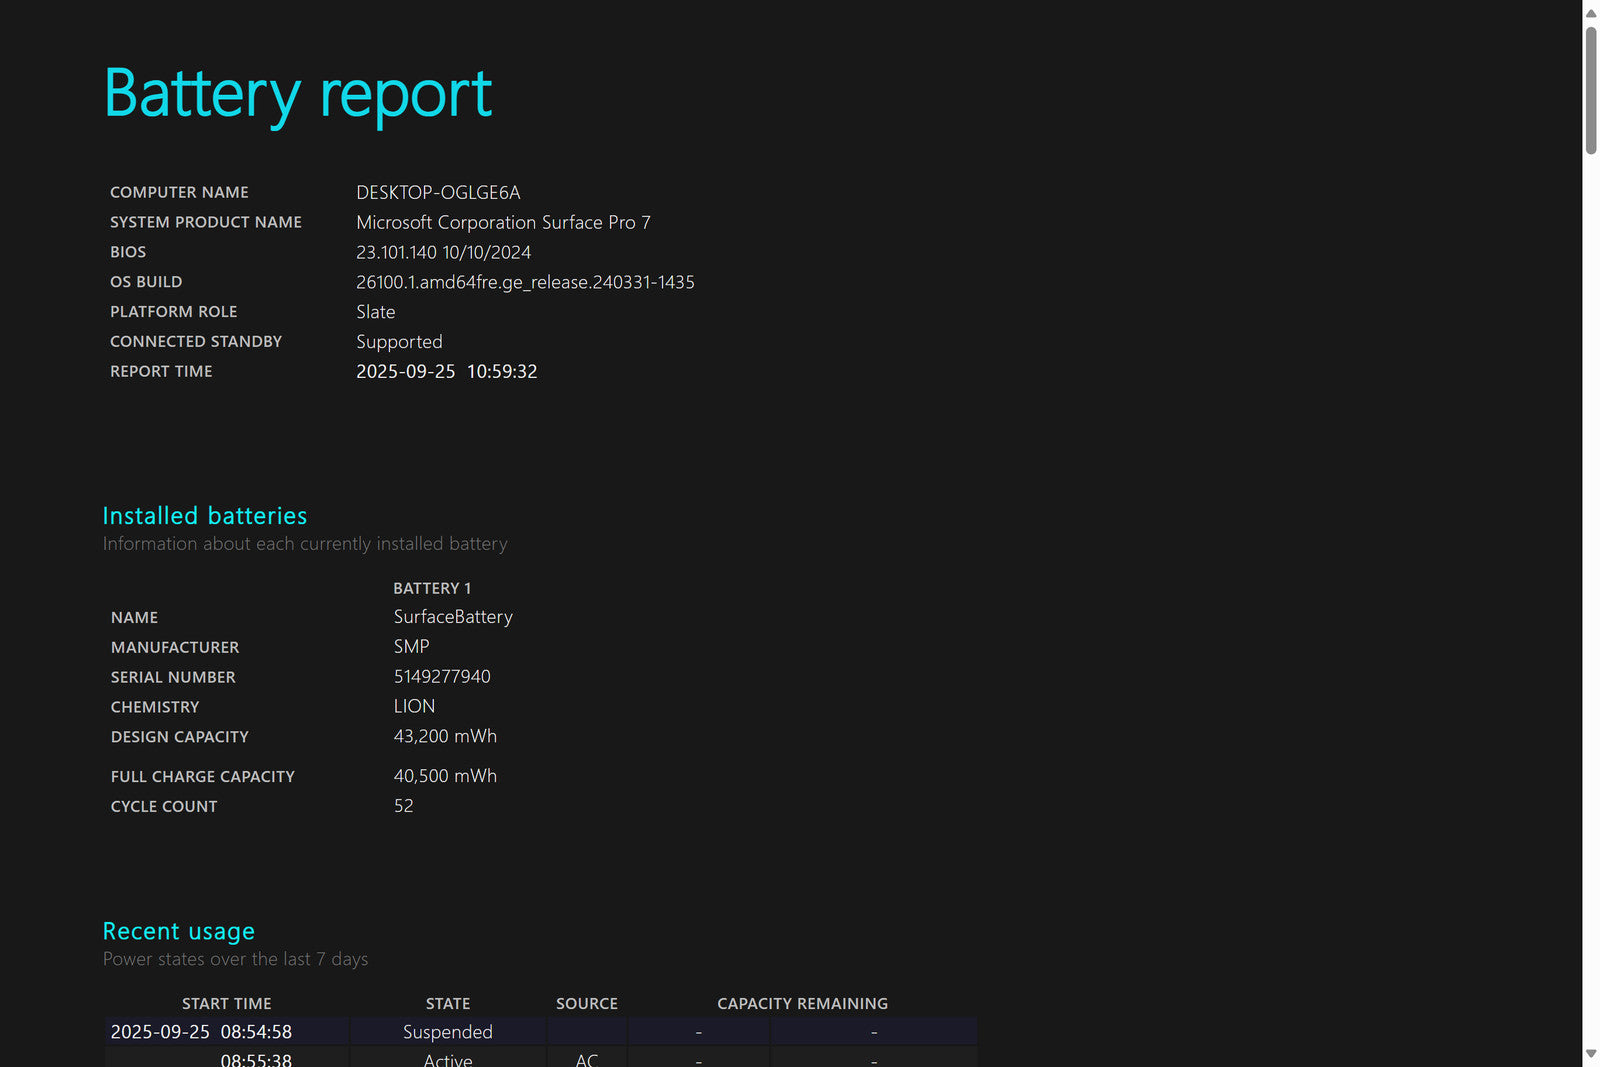Click the SOURCE column header

click(x=587, y=1003)
